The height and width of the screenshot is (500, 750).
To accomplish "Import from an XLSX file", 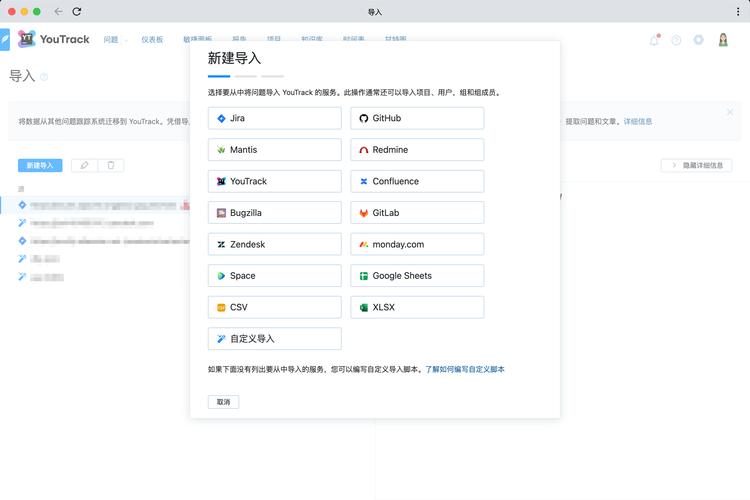I will [x=417, y=307].
